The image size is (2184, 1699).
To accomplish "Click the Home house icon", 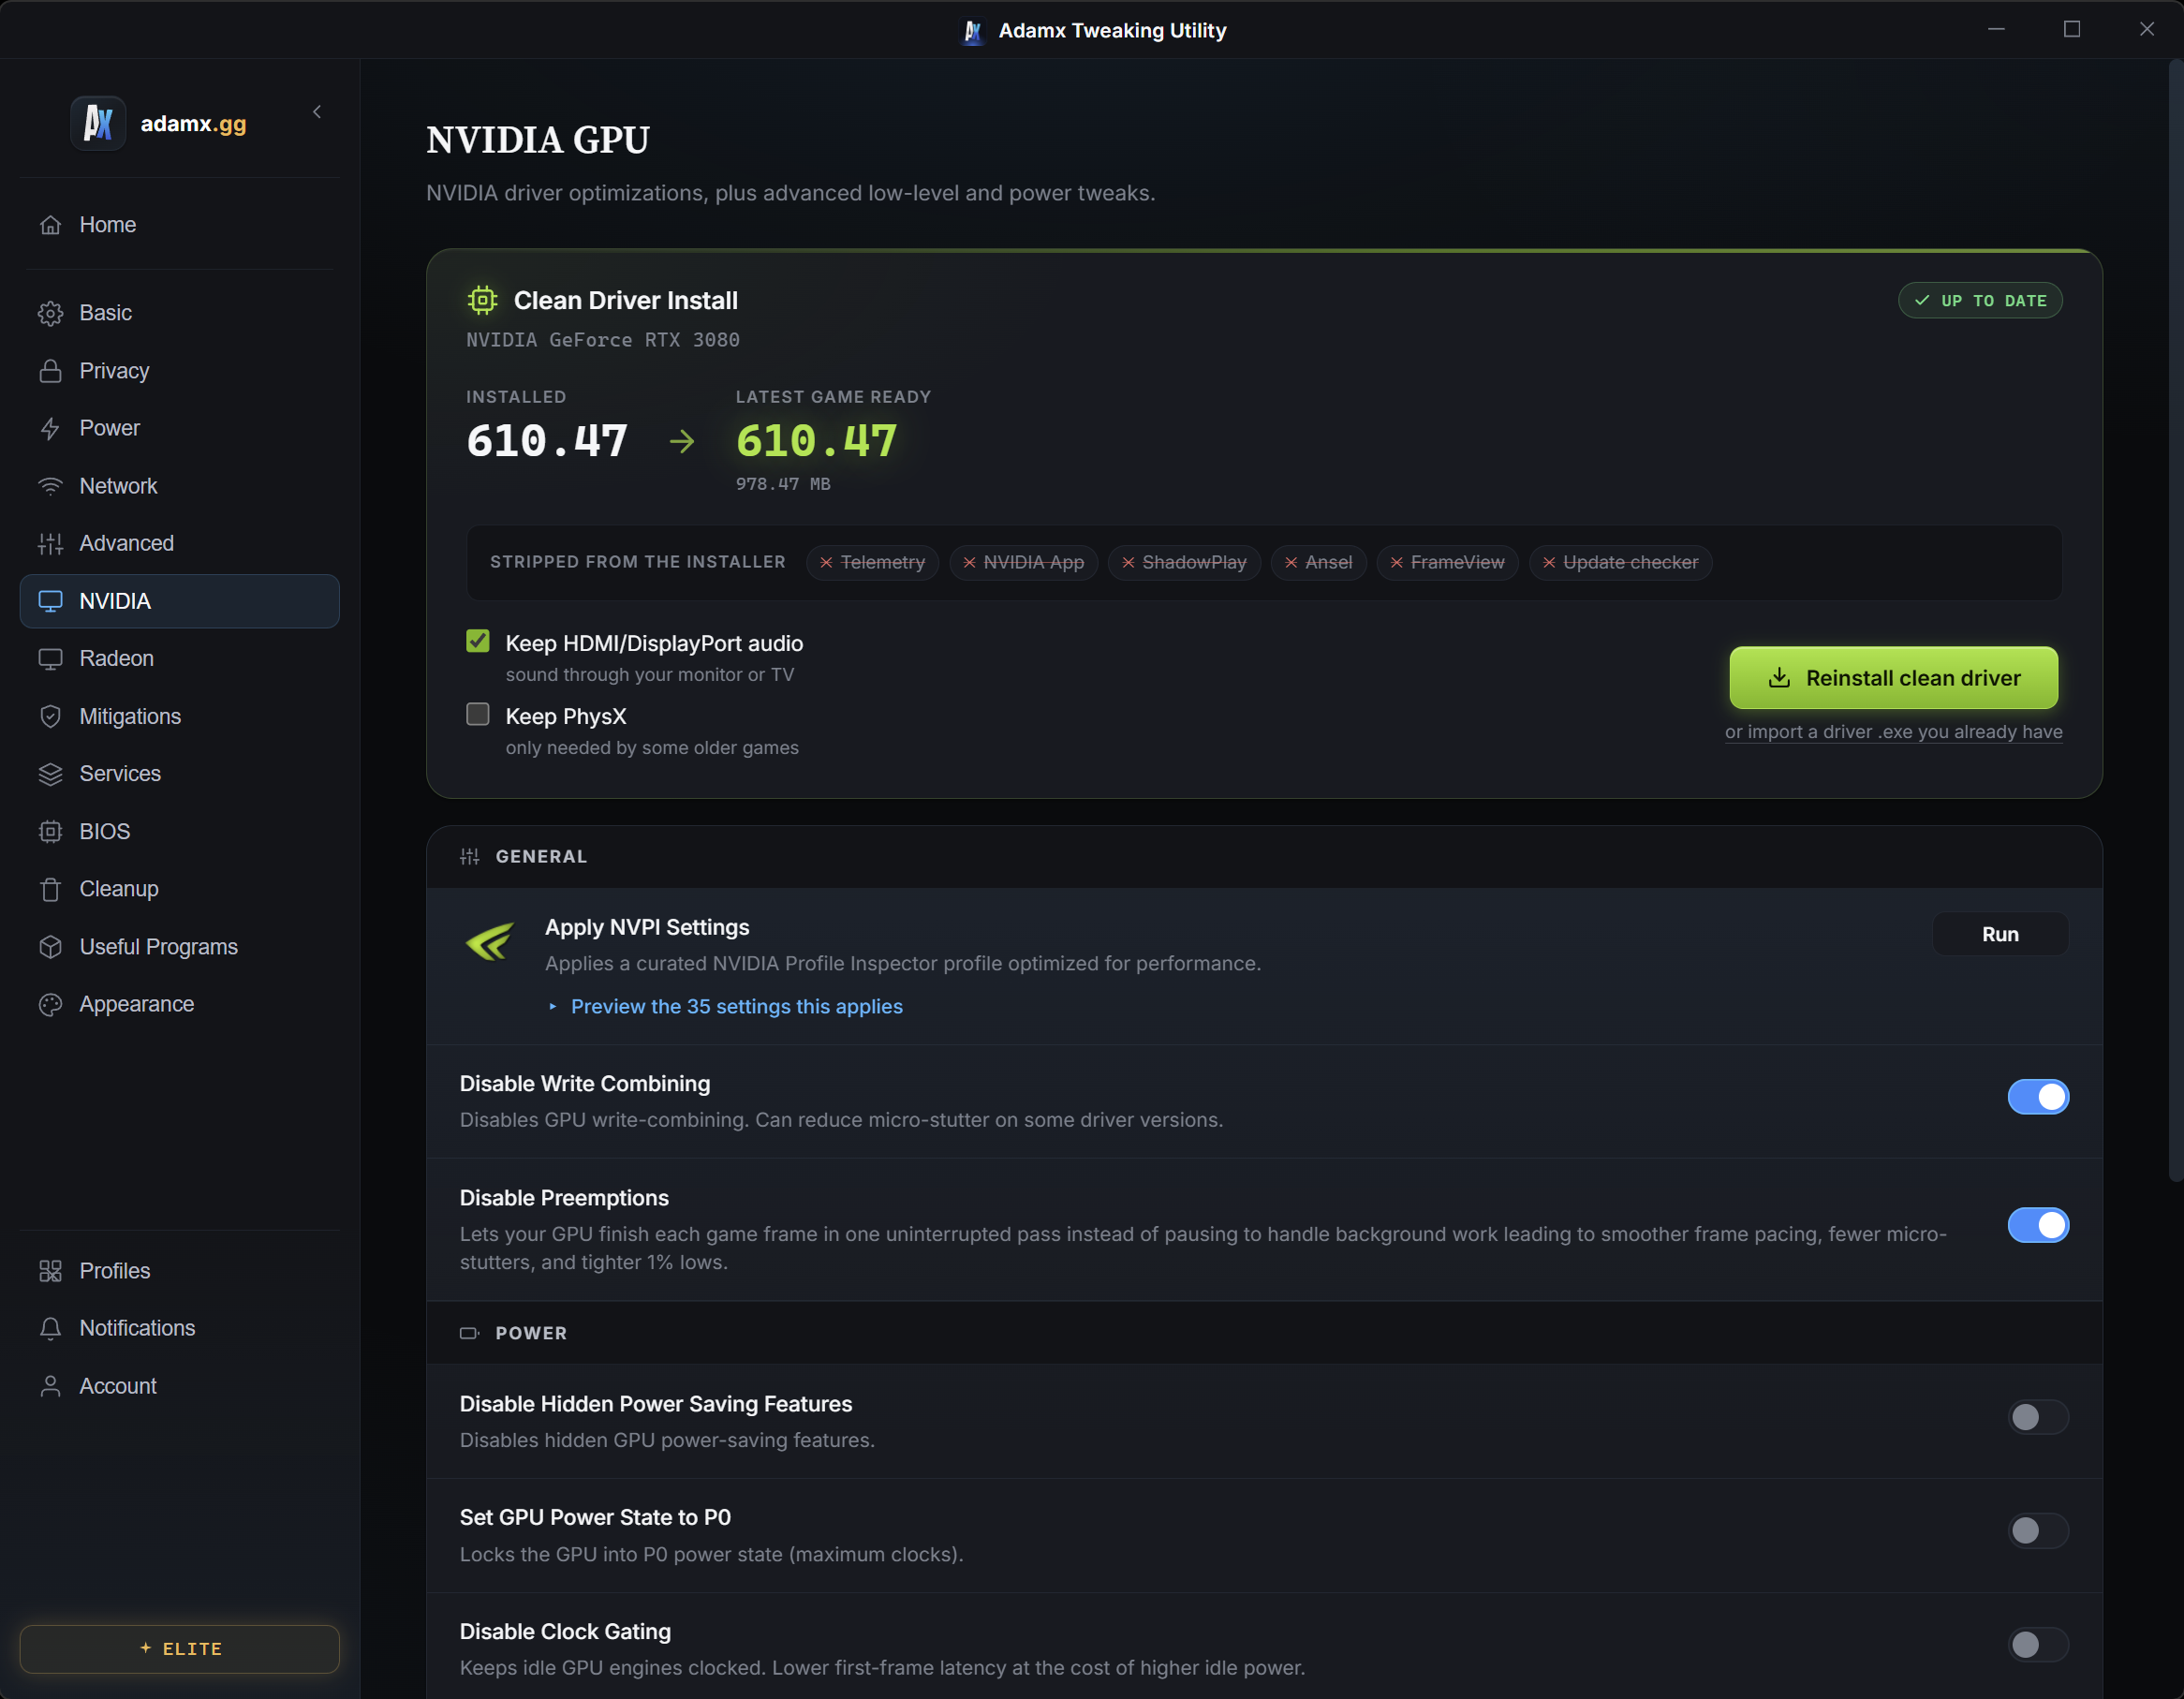I will click(50, 225).
